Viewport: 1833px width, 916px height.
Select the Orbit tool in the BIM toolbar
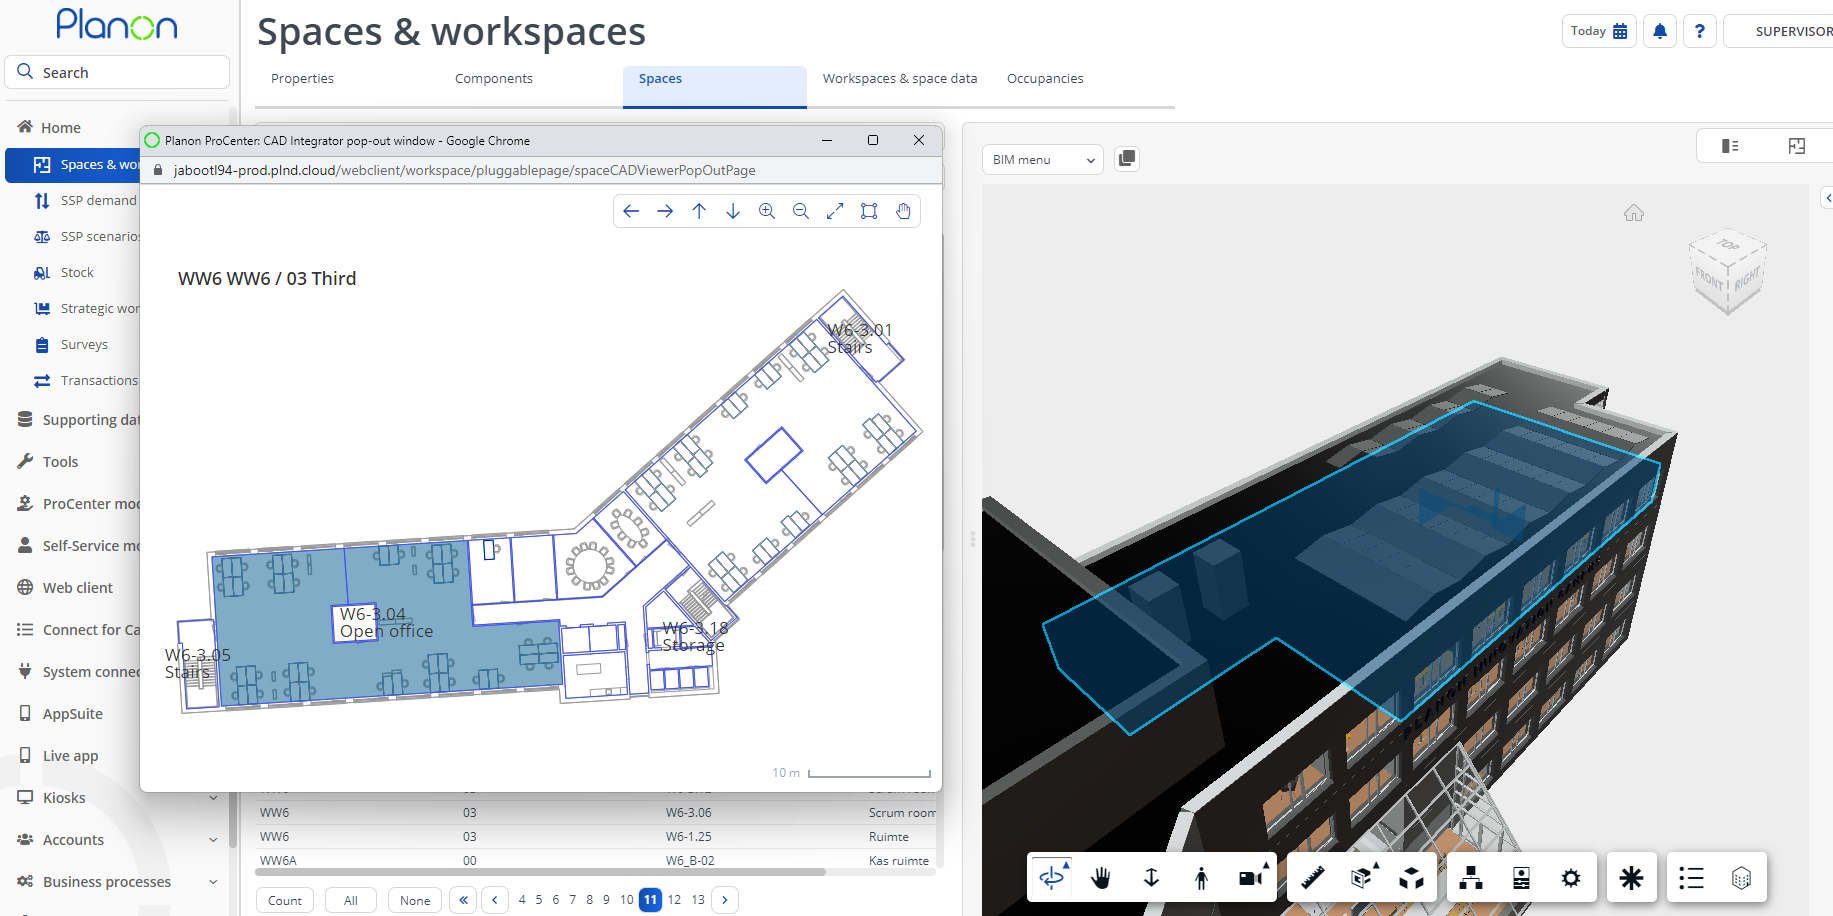point(1051,877)
